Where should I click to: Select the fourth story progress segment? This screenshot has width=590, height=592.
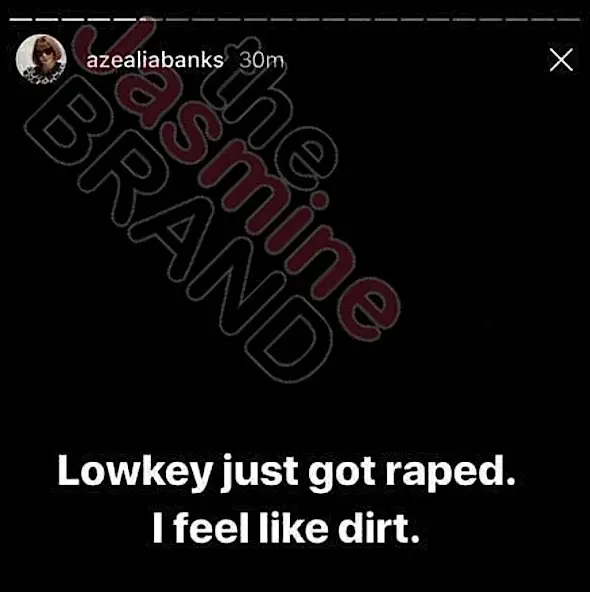click(99, 19)
